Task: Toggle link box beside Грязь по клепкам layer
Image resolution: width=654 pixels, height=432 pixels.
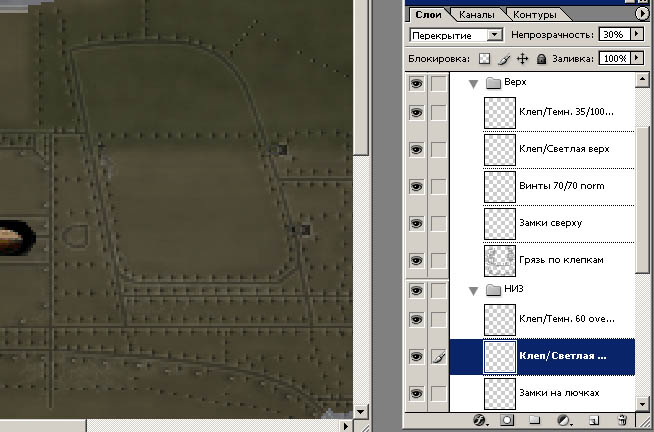Action: click(438, 260)
